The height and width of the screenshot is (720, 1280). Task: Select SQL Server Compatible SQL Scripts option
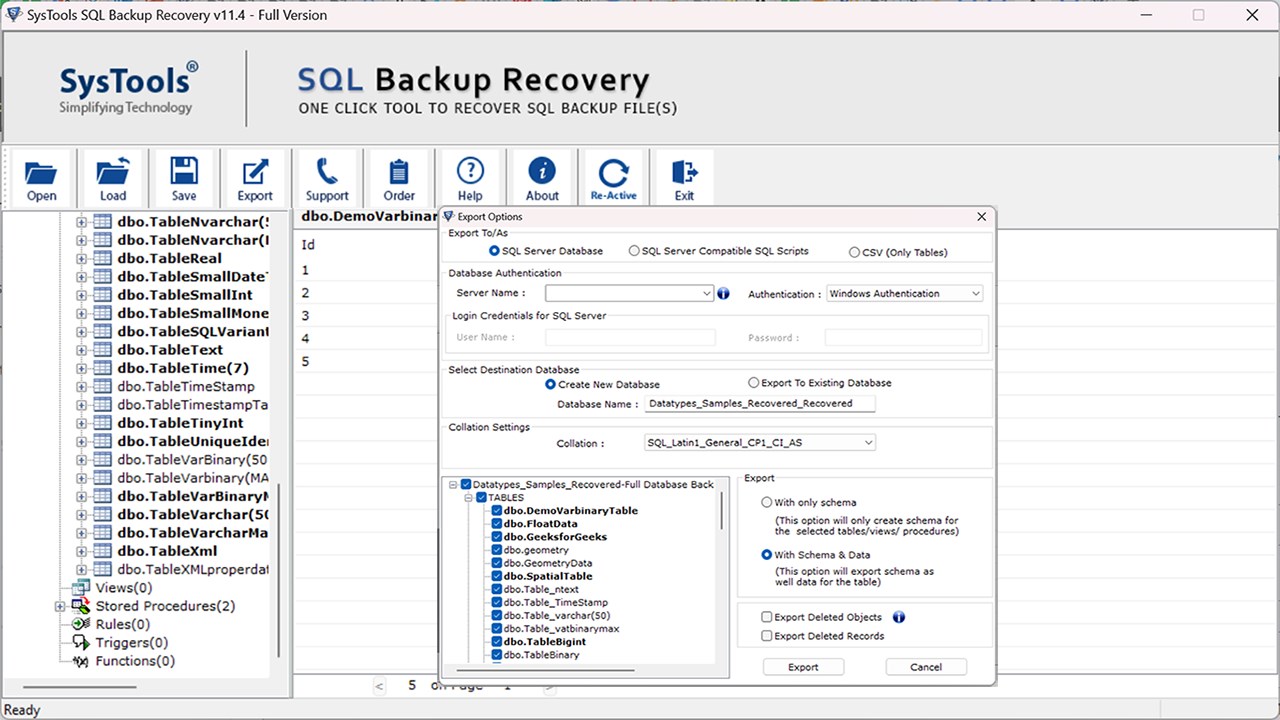634,251
